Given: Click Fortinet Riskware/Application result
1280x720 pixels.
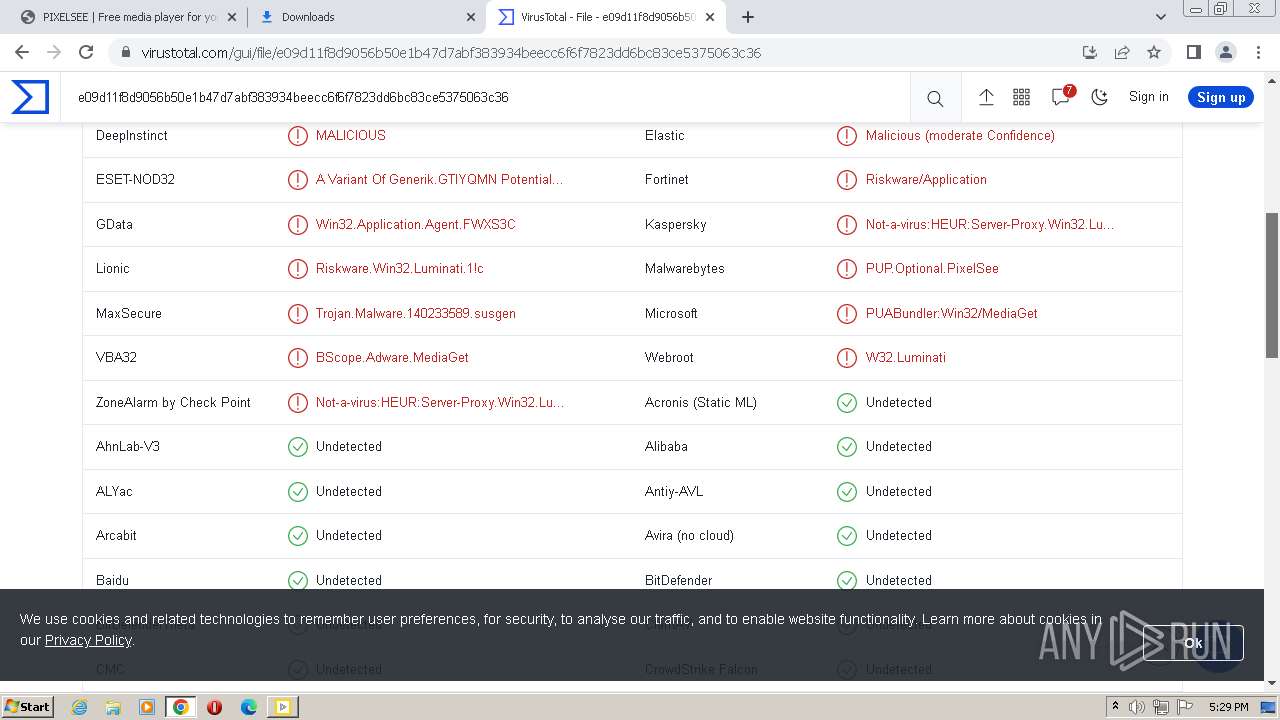Looking at the screenshot, I should click(x=926, y=179).
